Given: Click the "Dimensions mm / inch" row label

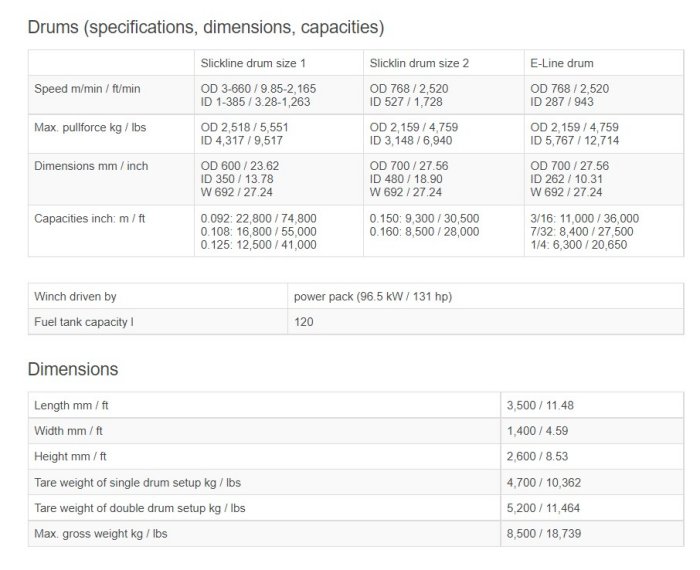Looking at the screenshot, I should pyautogui.click(x=91, y=166).
